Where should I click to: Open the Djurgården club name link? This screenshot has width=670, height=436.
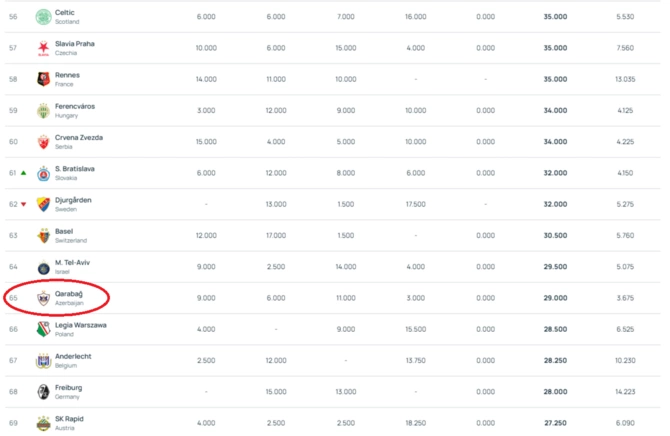(x=73, y=200)
